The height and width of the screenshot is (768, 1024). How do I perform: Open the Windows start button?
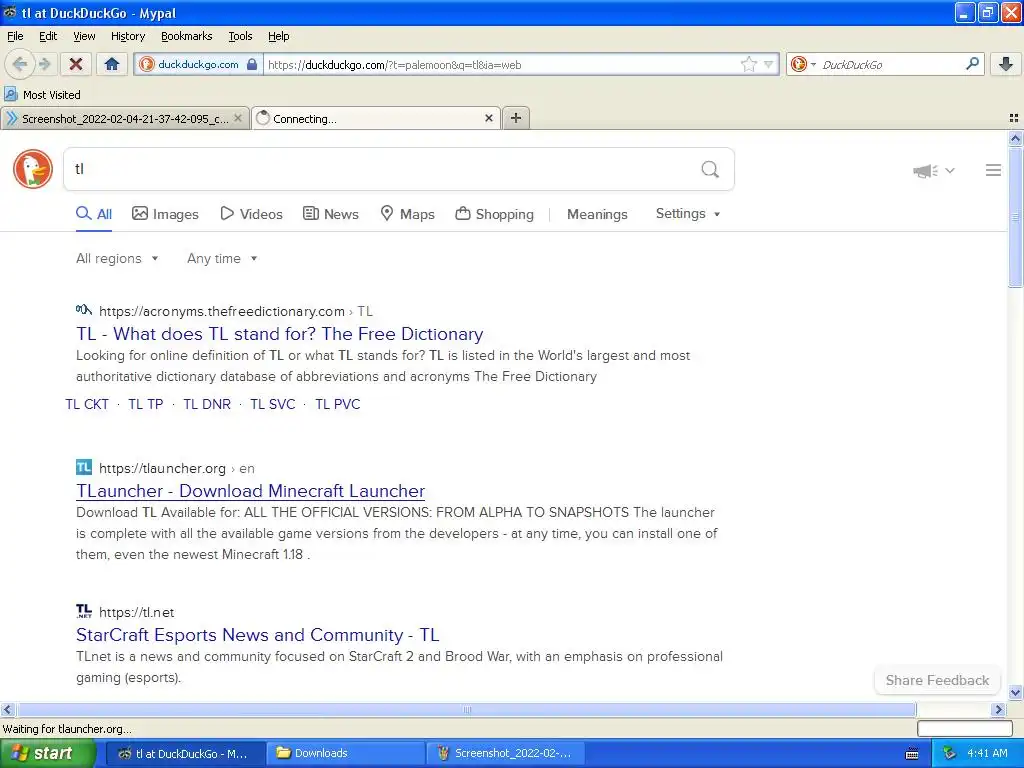click(47, 754)
